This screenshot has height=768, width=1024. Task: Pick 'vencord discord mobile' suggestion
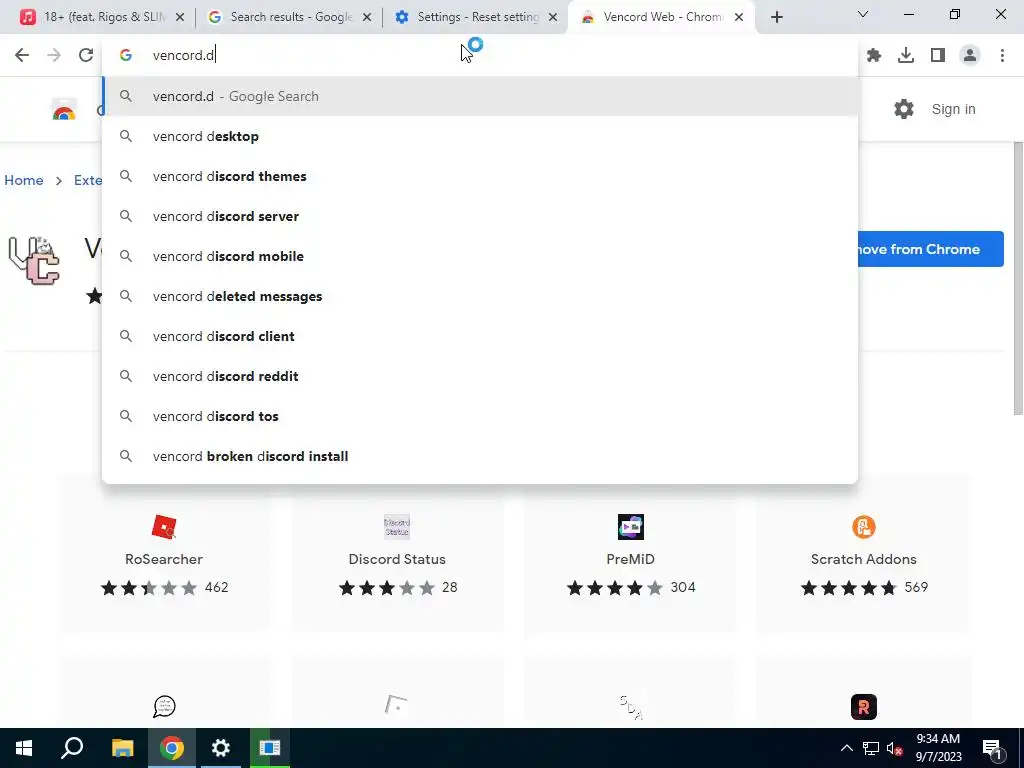(x=480, y=256)
